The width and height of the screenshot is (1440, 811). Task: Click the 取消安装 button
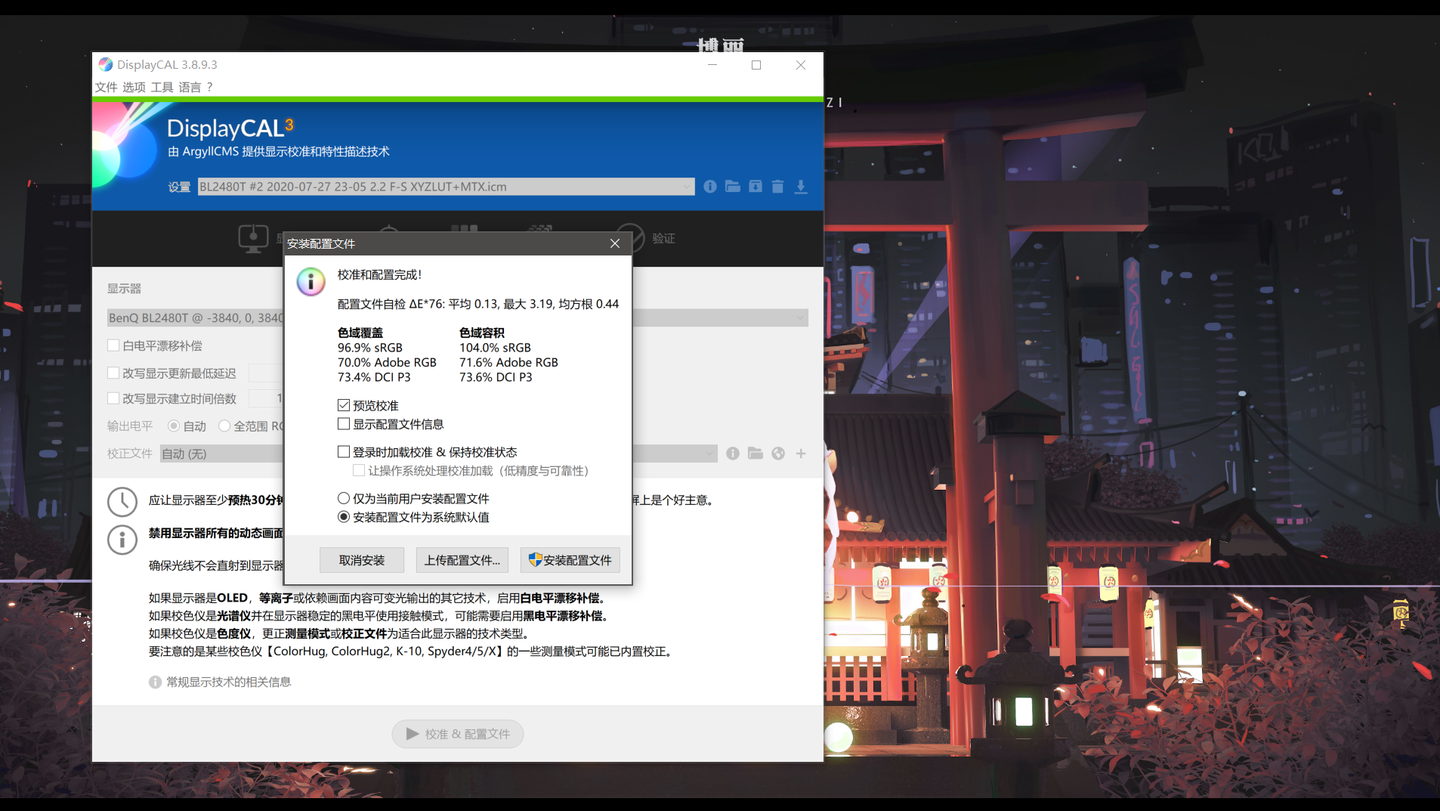point(362,560)
